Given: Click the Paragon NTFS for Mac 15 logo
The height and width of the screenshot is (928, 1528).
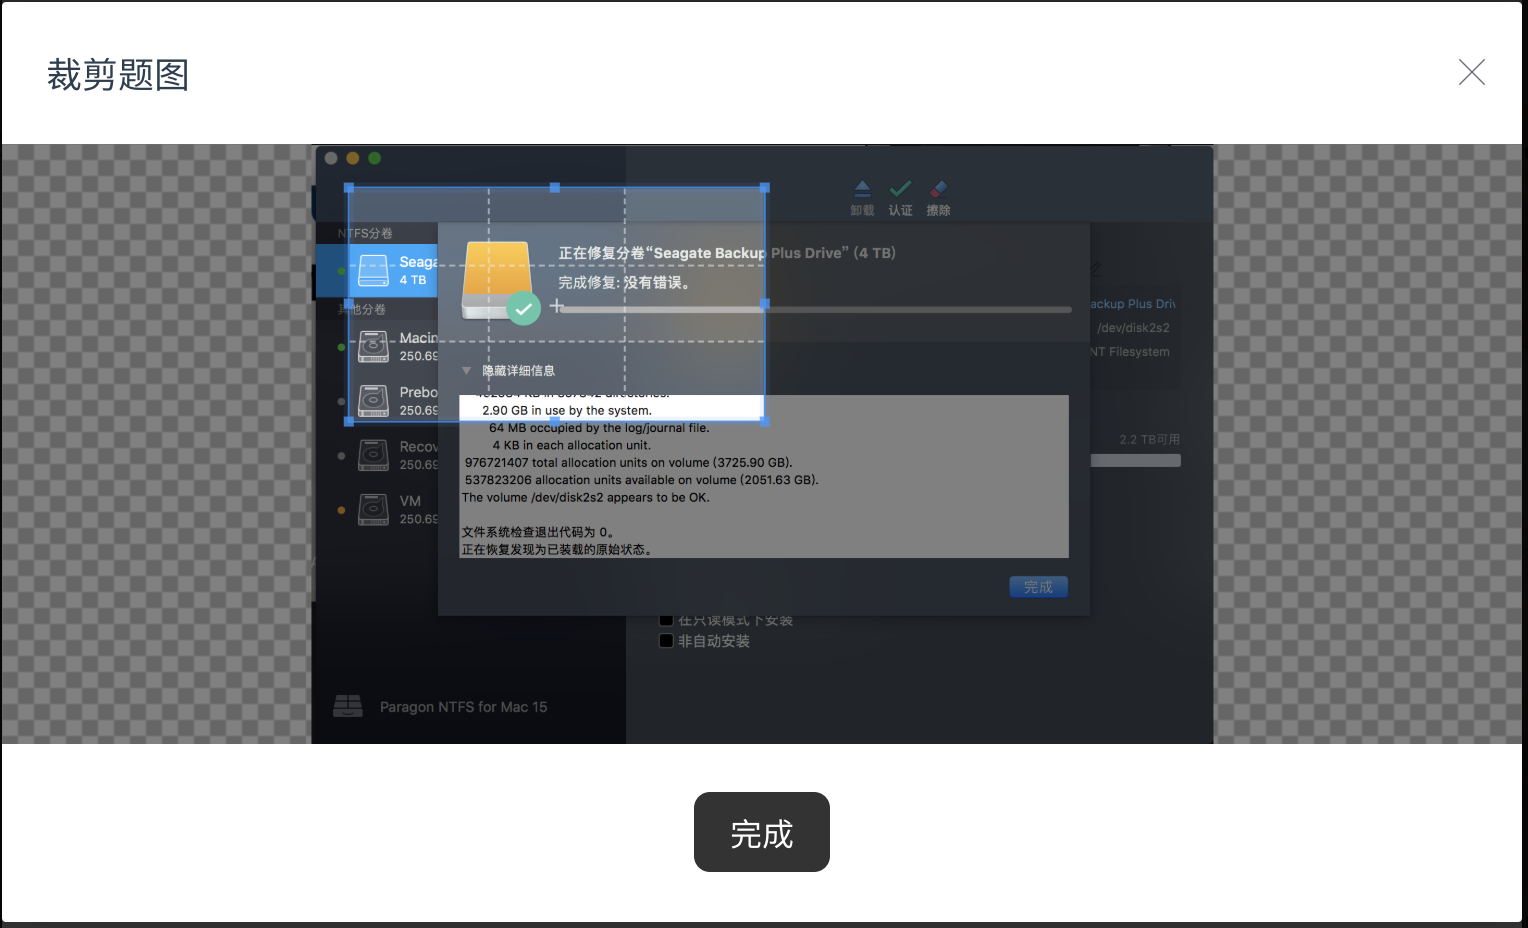Looking at the screenshot, I should tap(348, 706).
